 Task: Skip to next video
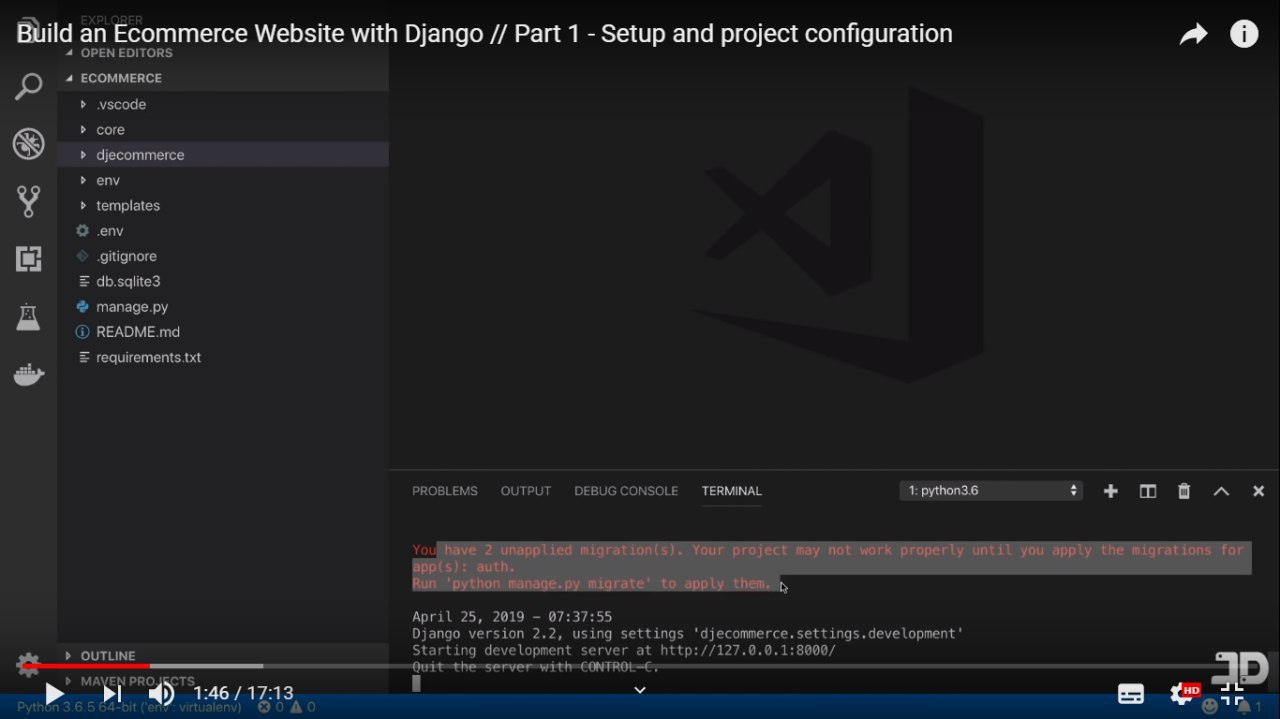(112, 693)
